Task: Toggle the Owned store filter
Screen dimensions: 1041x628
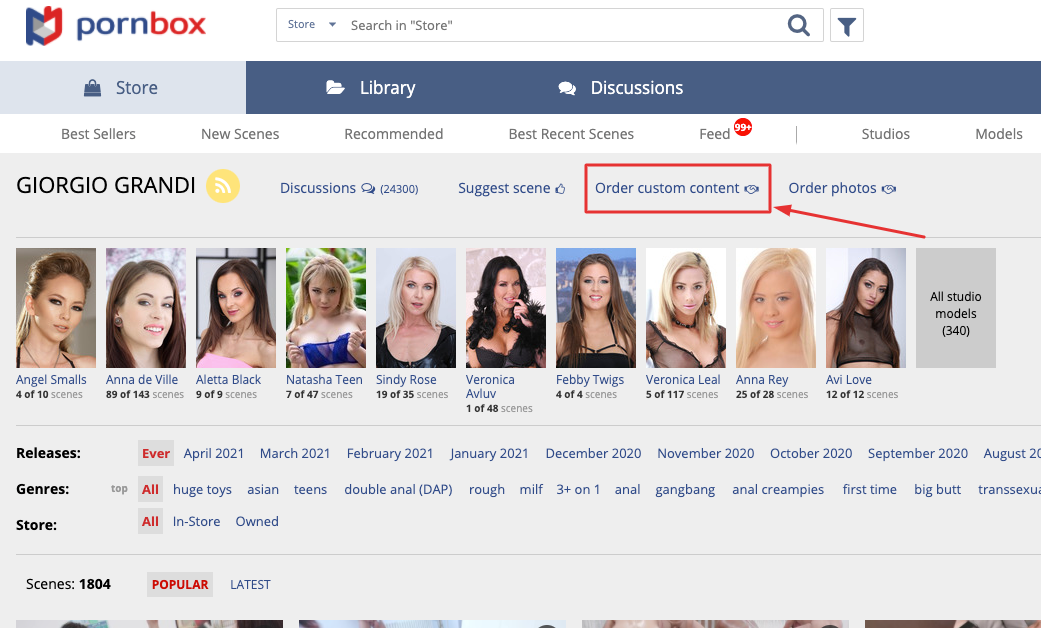Action: click(257, 521)
